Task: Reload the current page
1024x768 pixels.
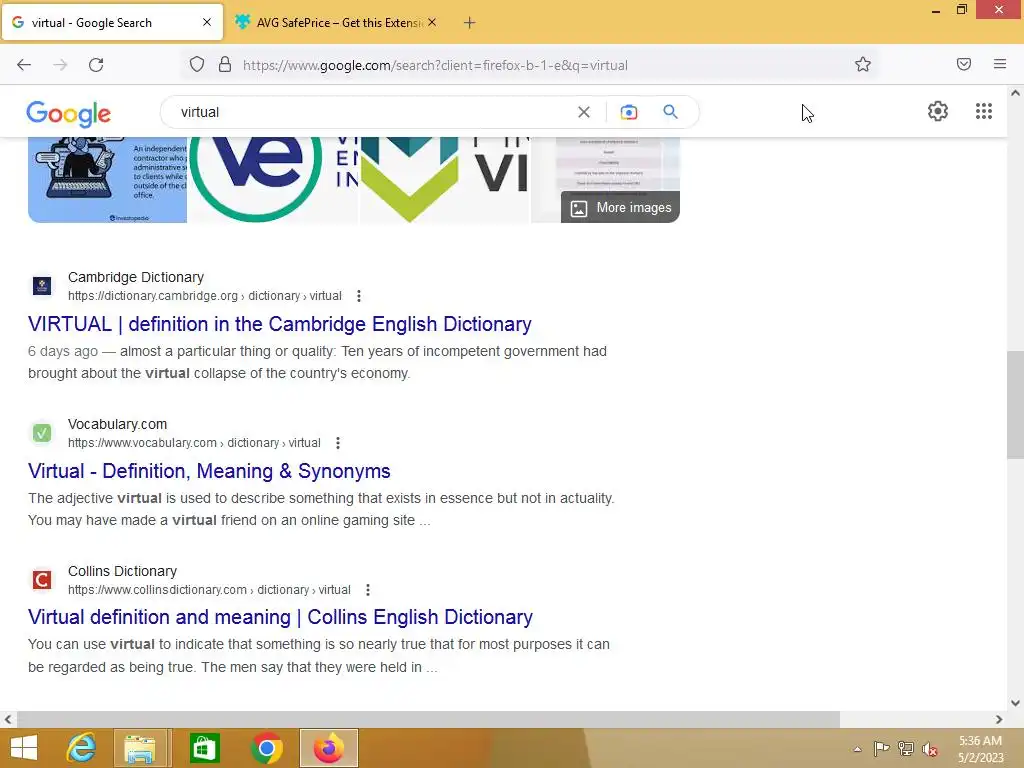Action: pyautogui.click(x=96, y=65)
